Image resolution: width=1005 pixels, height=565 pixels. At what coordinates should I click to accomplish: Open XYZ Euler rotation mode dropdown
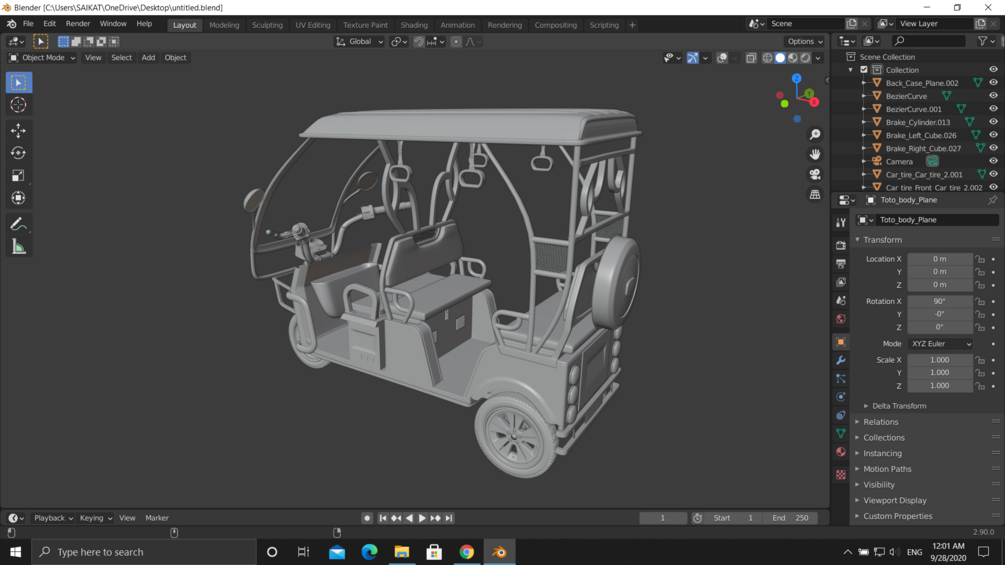(x=940, y=344)
